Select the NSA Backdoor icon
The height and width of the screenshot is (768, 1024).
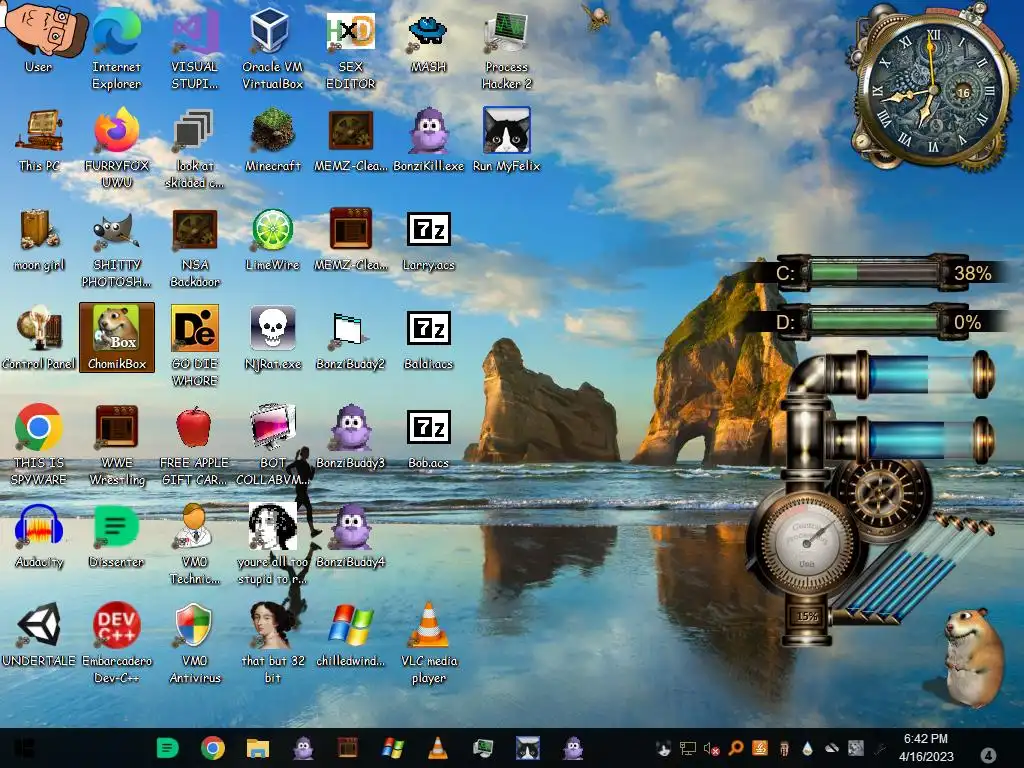point(195,248)
